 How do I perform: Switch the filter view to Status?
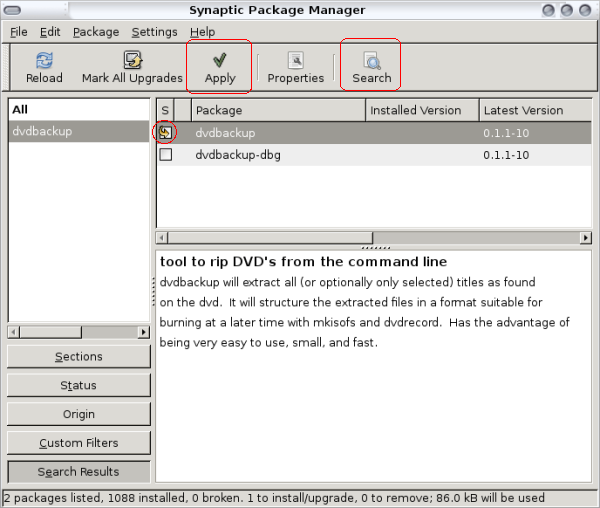(x=79, y=385)
